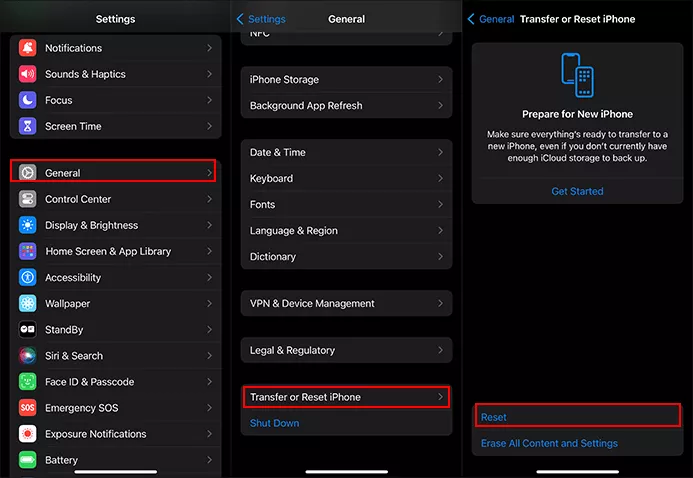Tap Battery label
Viewport: 693px width, 478px height.
coord(61,460)
